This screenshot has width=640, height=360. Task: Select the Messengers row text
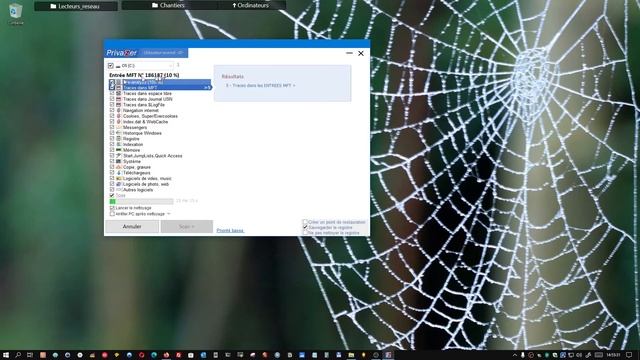135,128
